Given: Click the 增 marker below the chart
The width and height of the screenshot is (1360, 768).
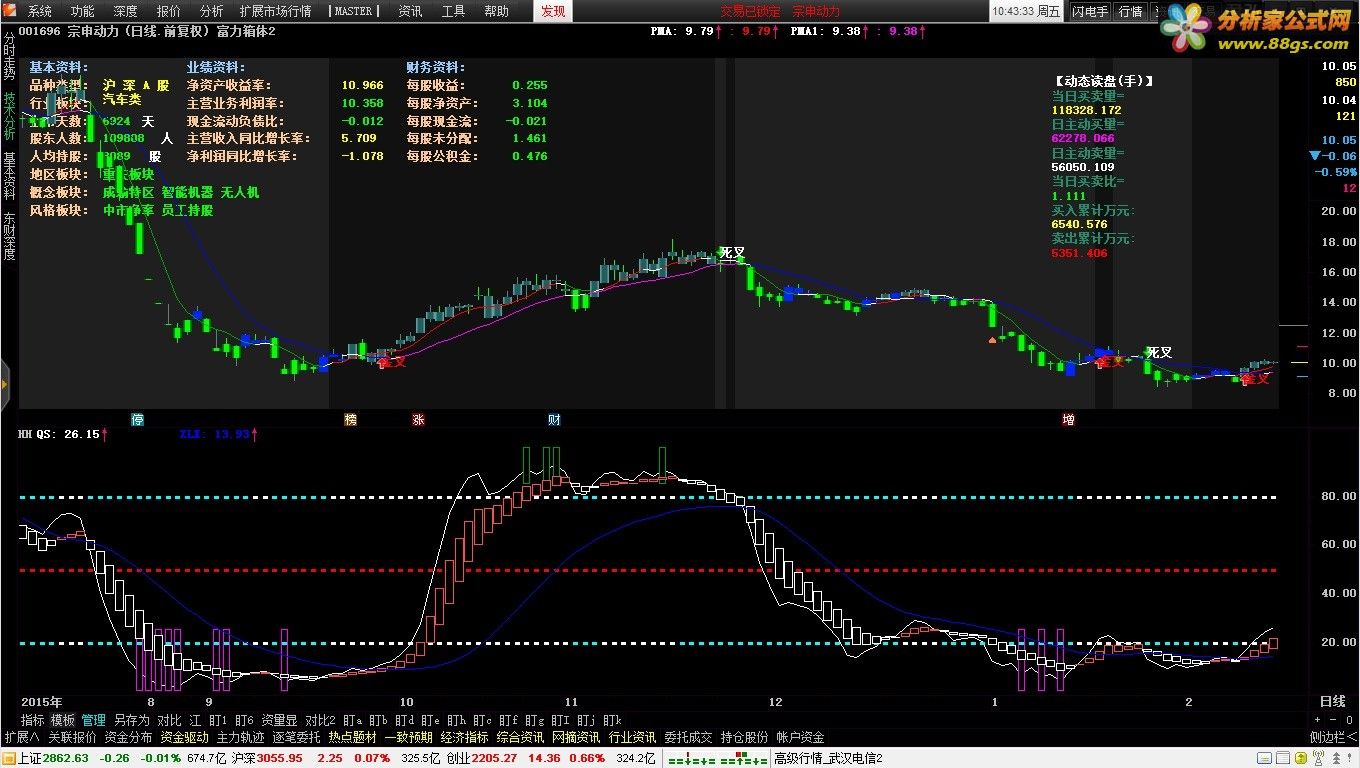Looking at the screenshot, I should coord(1068,420).
